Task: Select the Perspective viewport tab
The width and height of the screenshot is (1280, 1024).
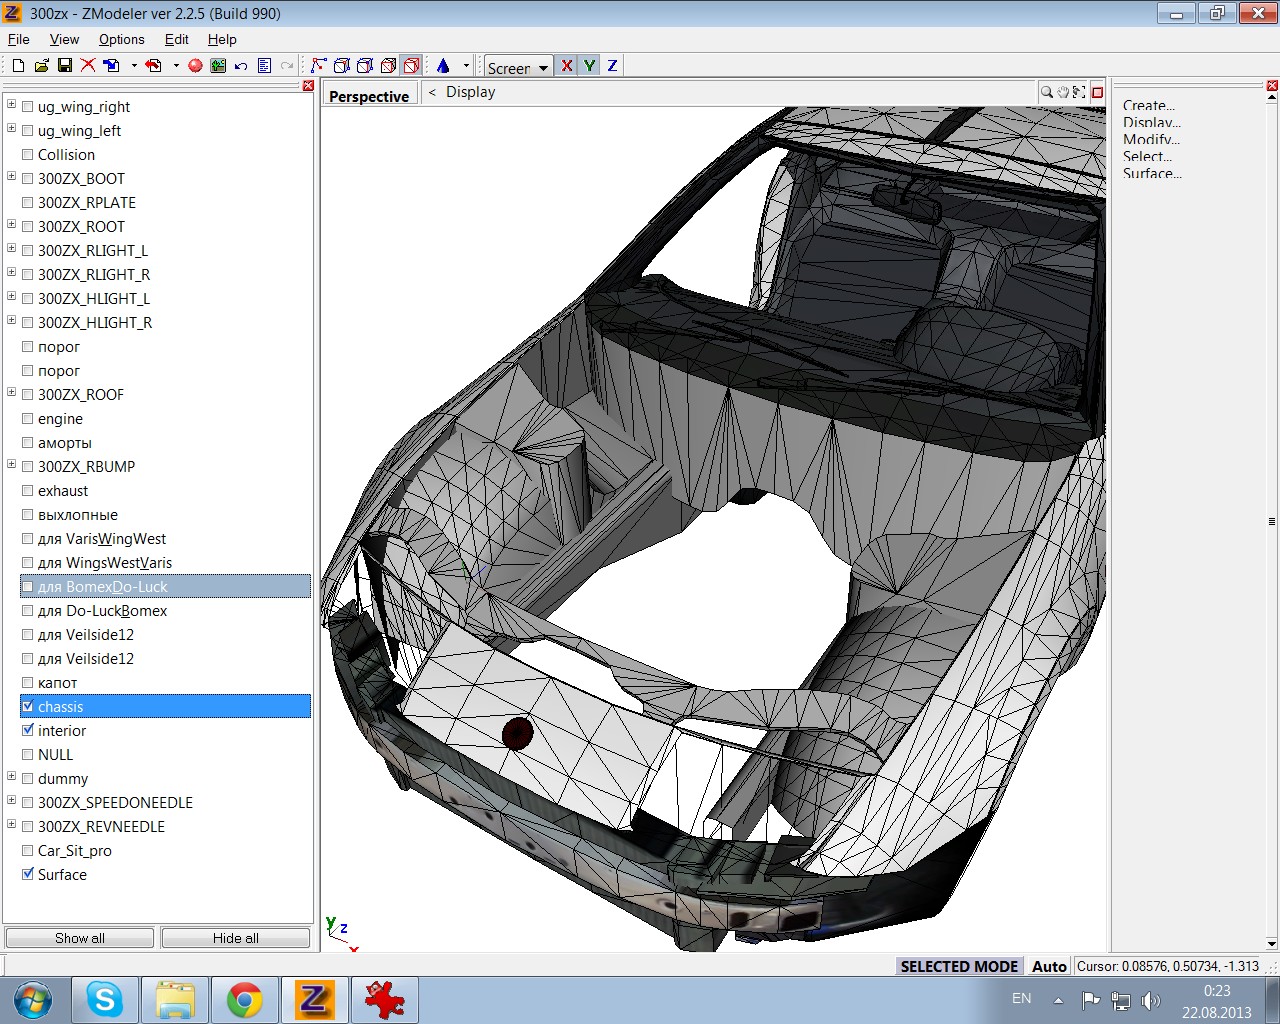Action: (369, 96)
